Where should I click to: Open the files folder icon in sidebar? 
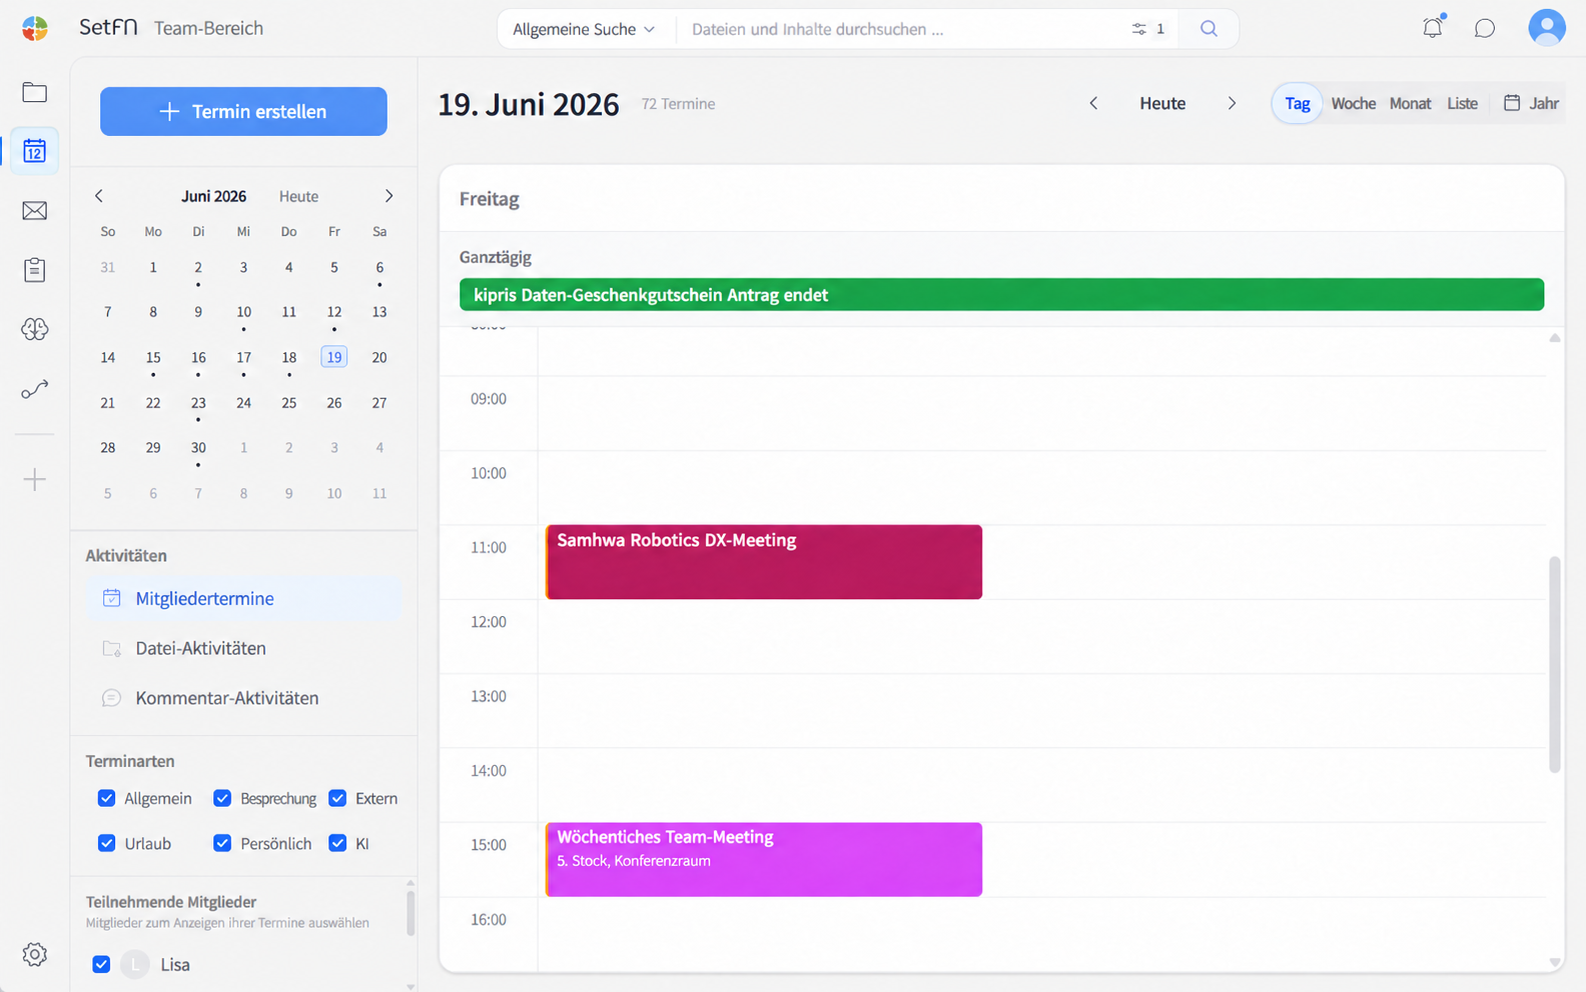click(35, 92)
